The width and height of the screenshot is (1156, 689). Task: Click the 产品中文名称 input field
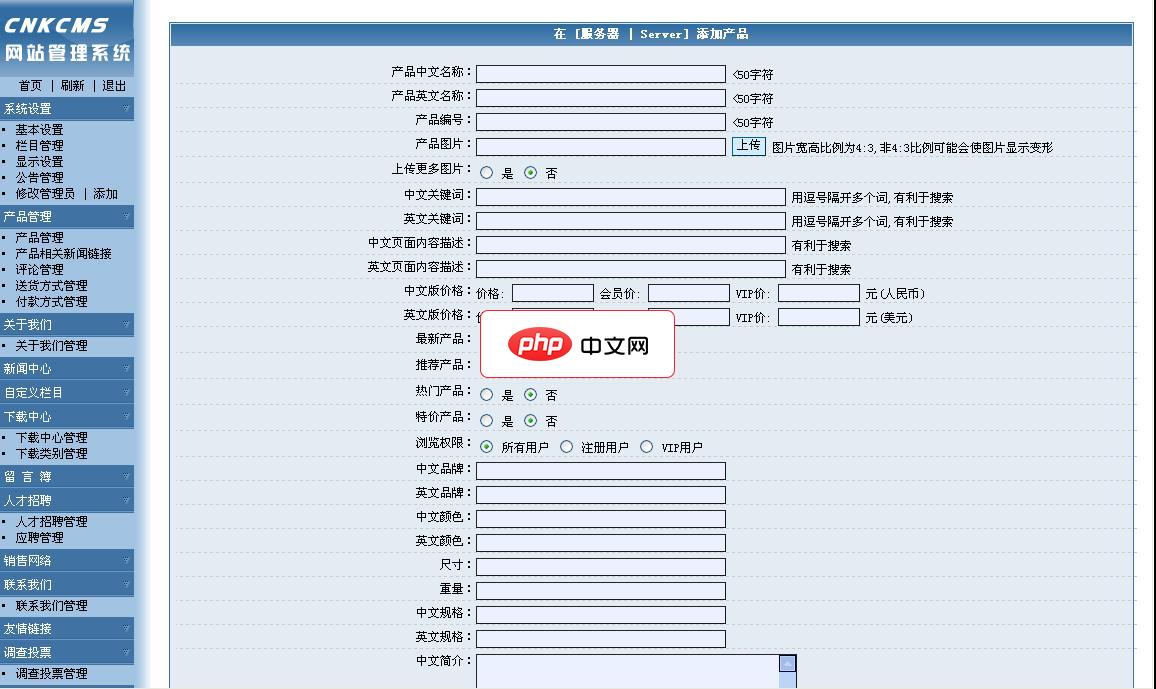pos(600,73)
